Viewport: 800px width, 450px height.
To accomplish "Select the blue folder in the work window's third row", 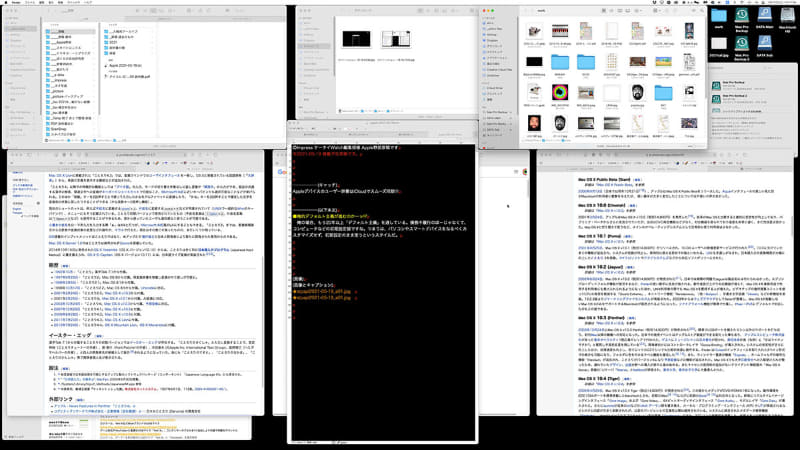I will pos(663,92).
